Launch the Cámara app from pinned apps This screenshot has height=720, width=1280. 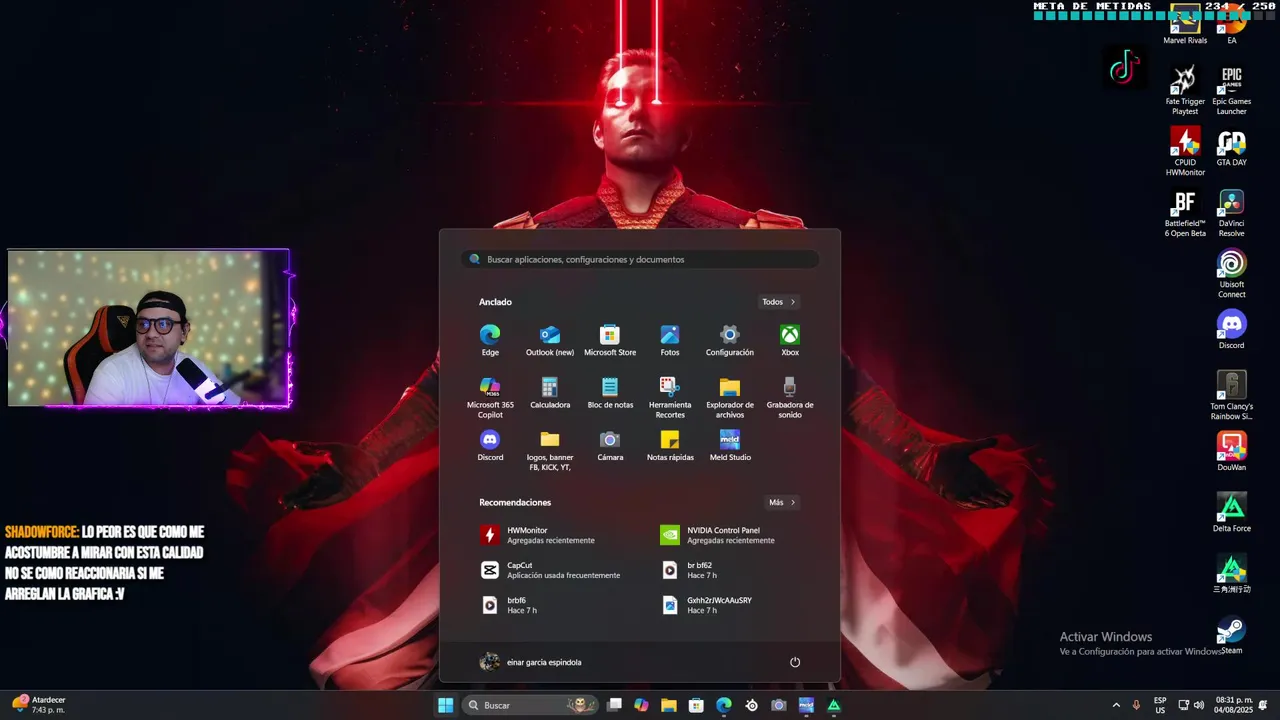(x=610, y=445)
